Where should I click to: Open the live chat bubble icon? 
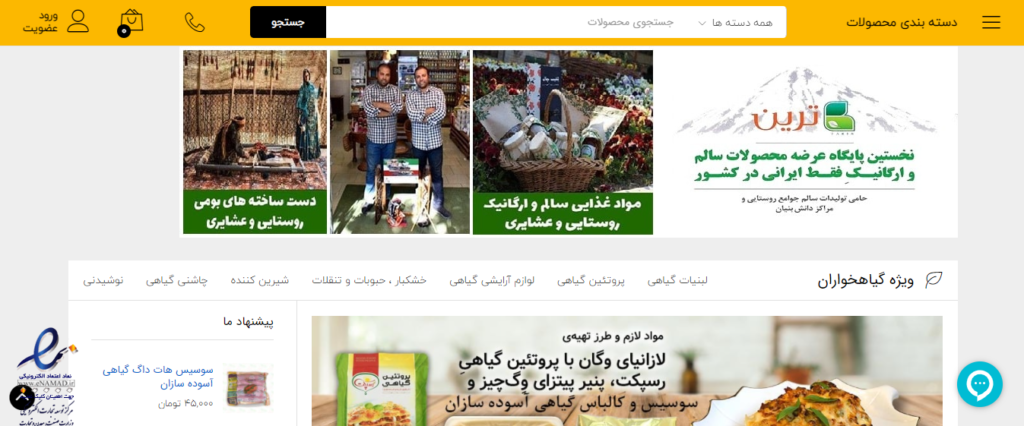pos(980,384)
